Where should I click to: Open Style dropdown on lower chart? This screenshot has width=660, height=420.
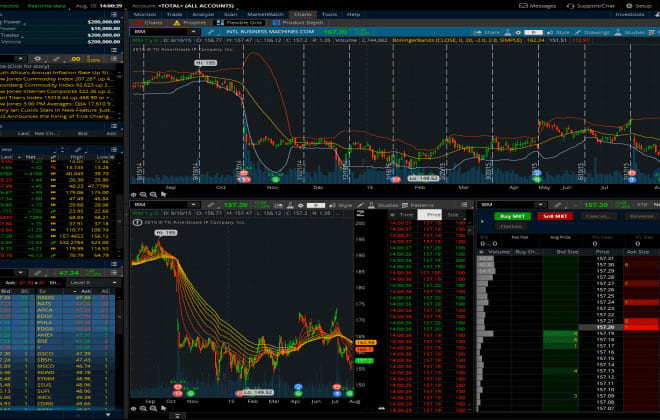click(x=341, y=205)
